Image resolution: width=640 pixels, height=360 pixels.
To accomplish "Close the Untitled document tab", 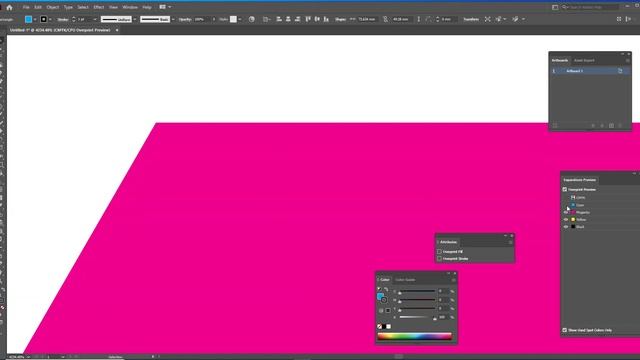I will [117, 30].
